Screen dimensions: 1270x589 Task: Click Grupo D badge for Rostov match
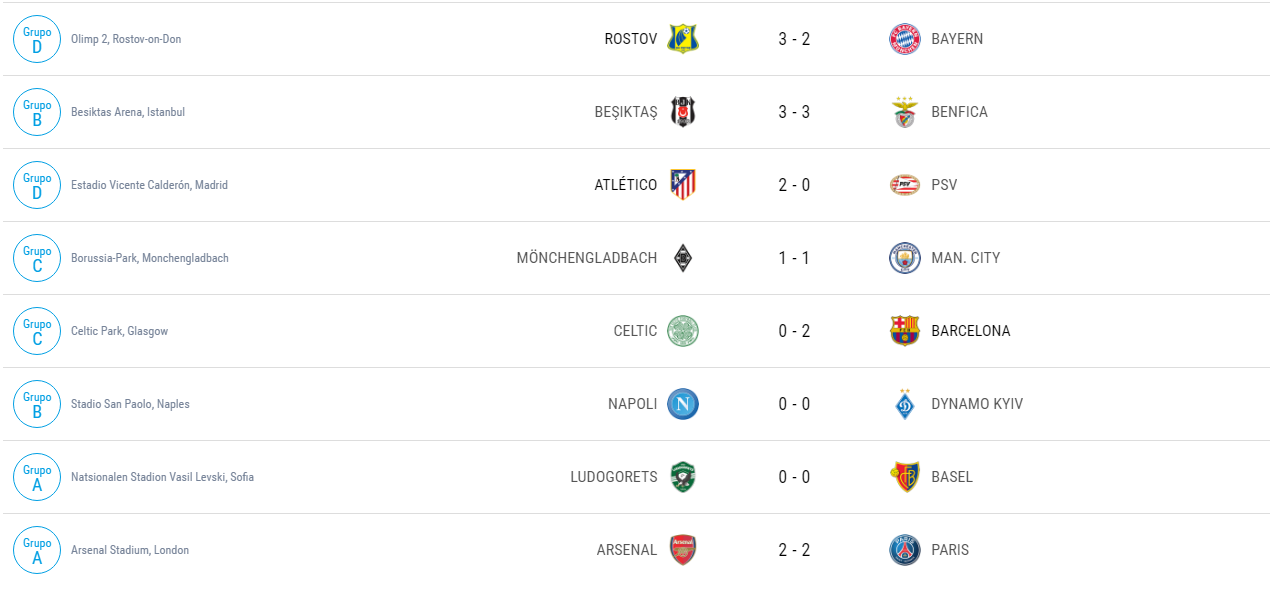pyautogui.click(x=37, y=39)
